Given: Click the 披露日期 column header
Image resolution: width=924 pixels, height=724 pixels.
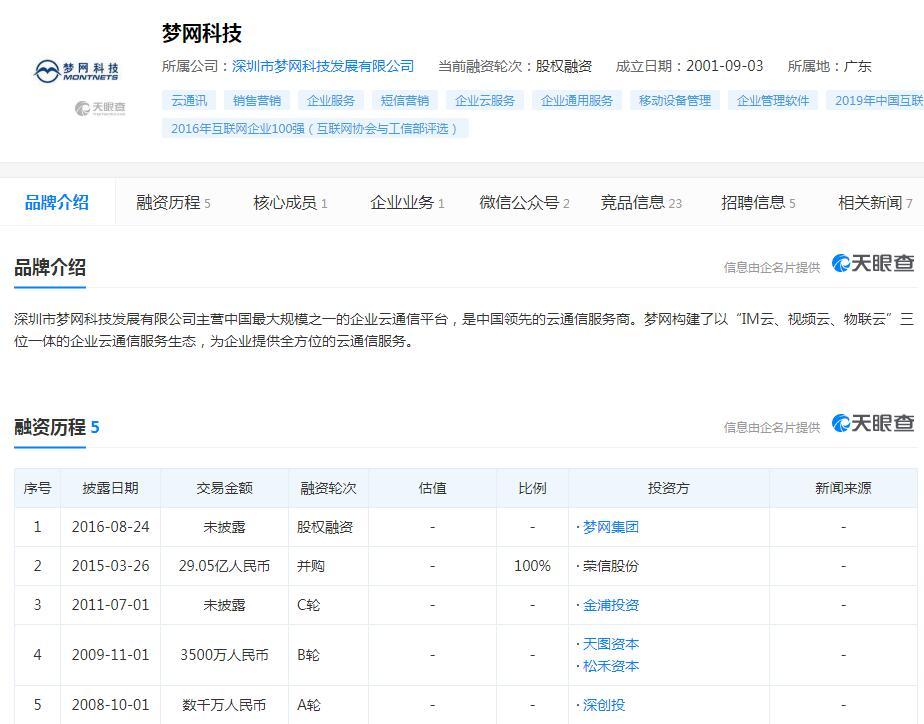Looking at the screenshot, I should [x=110, y=488].
